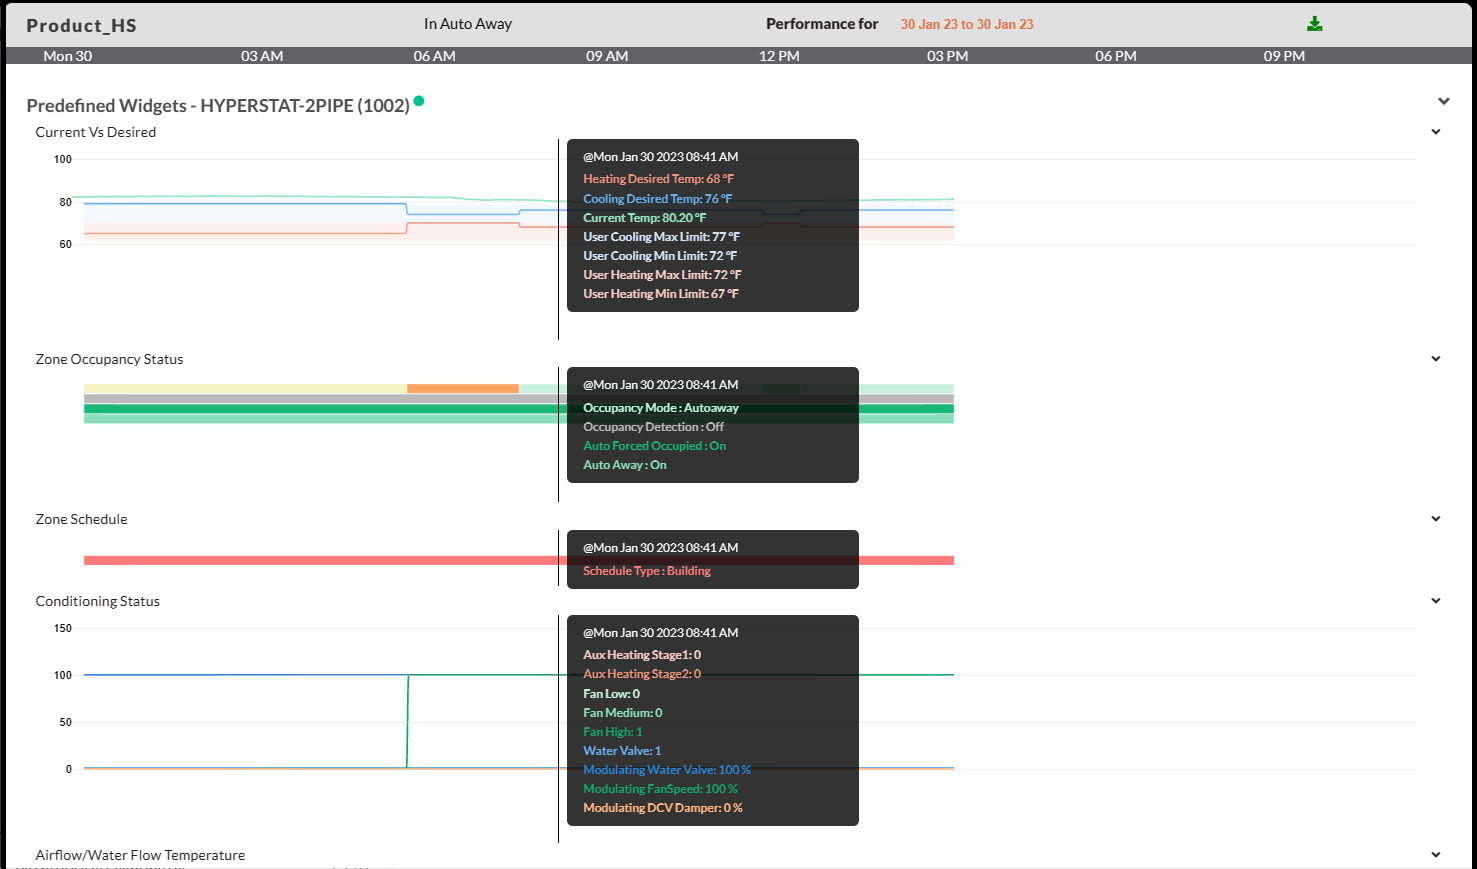1477x869 pixels.
Task: Click the yellow segment in occupancy bar
Action: tap(245, 389)
